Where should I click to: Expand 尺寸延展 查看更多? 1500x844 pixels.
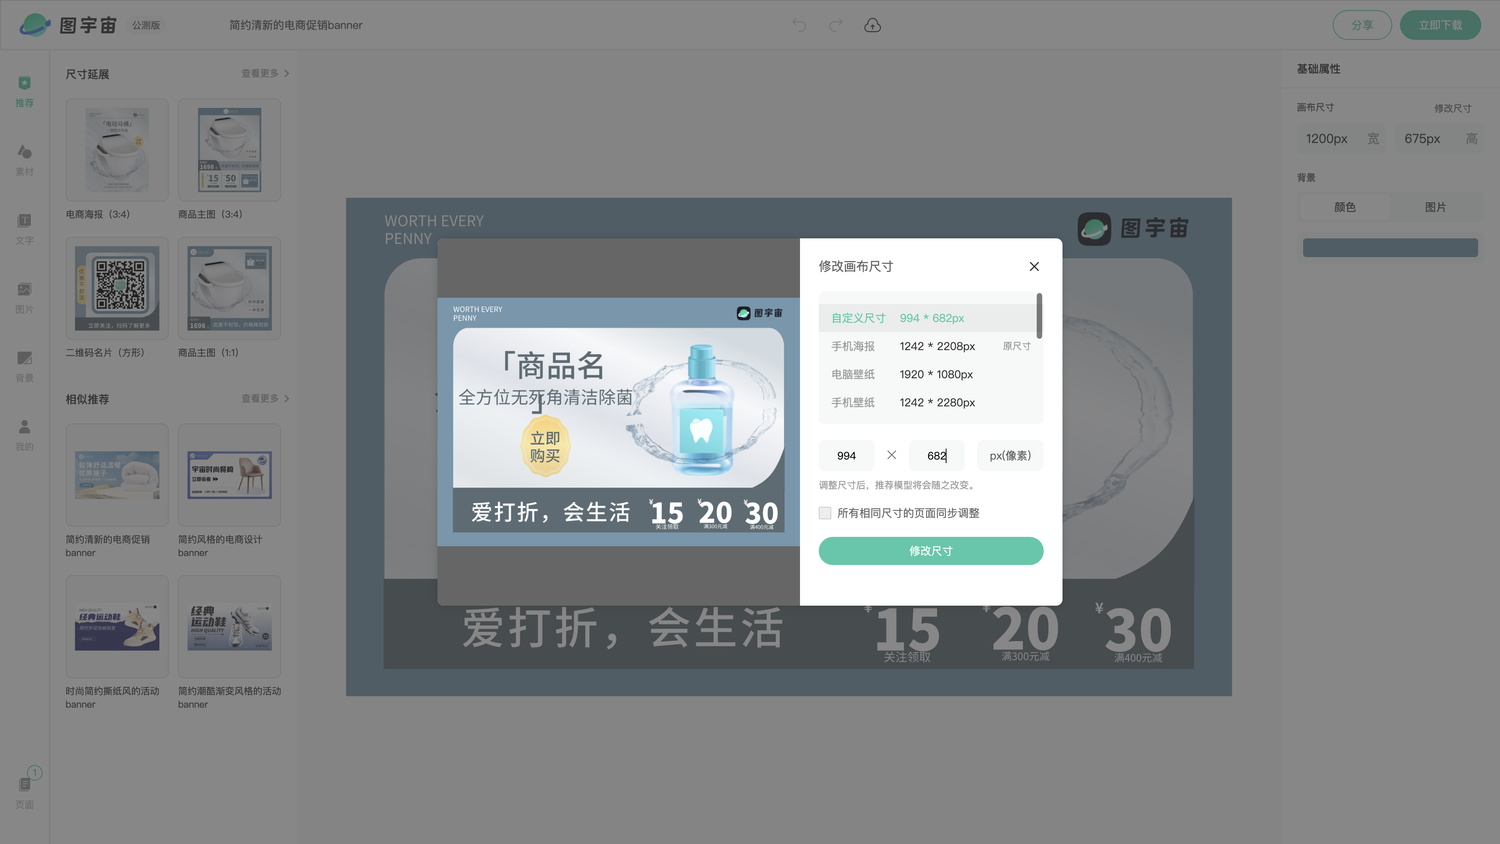tap(265, 74)
